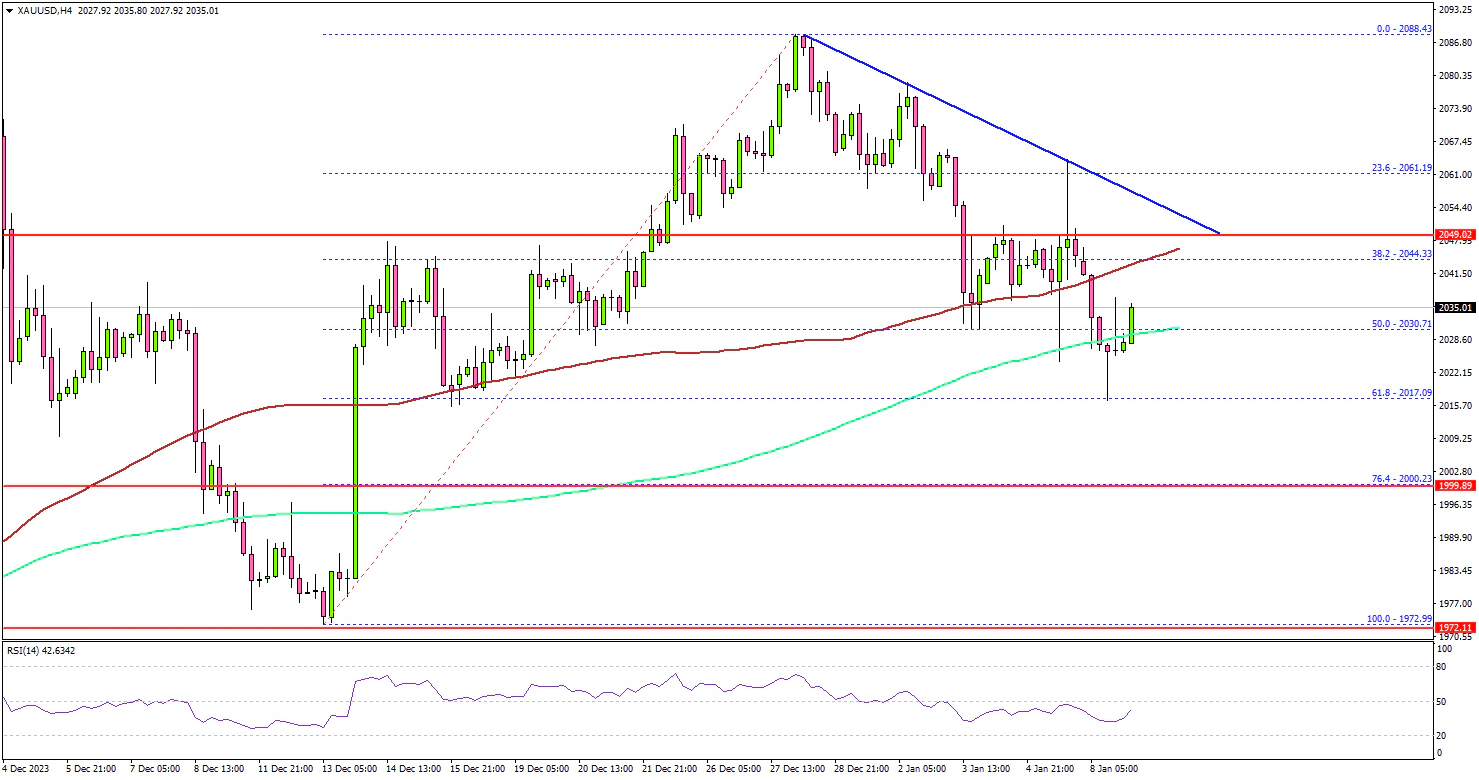Click the triangle arrow beside XAUUSD,H4
1479x780 pixels.
[x=7, y=10]
